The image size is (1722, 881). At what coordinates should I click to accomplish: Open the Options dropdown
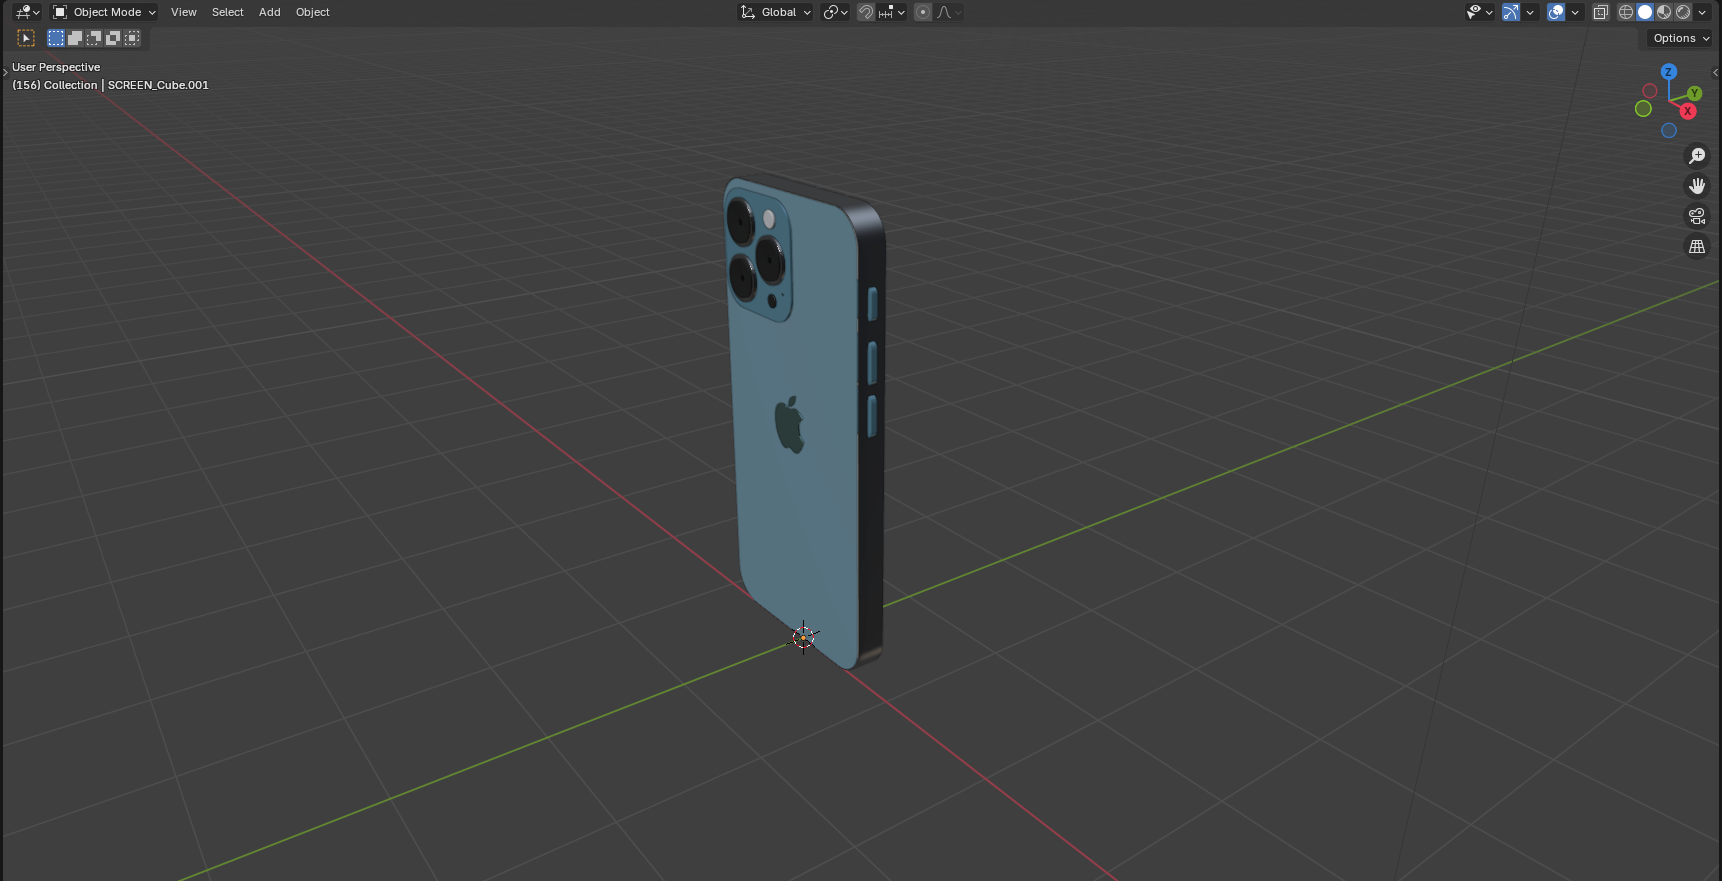1680,38
